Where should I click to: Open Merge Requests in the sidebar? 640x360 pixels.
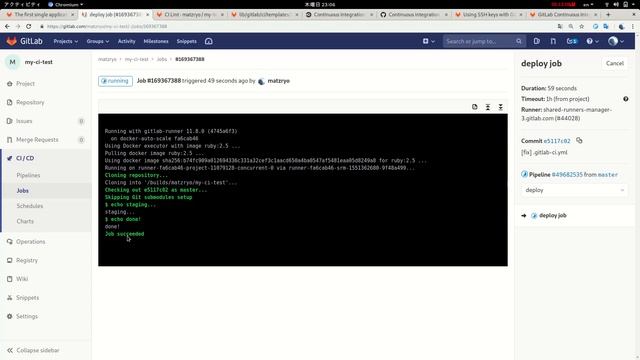coord(37,140)
